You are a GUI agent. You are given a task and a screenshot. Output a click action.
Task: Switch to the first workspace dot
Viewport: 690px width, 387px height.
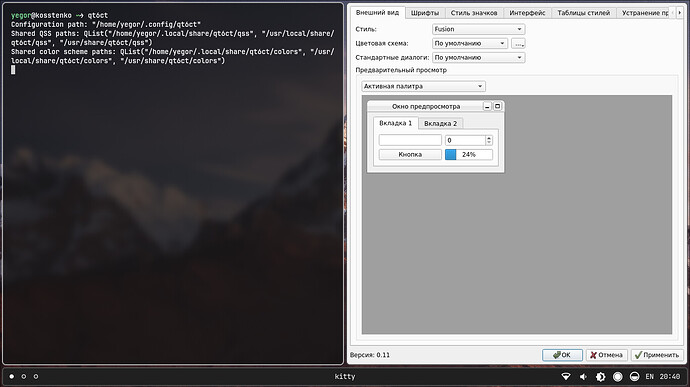coord(12,376)
